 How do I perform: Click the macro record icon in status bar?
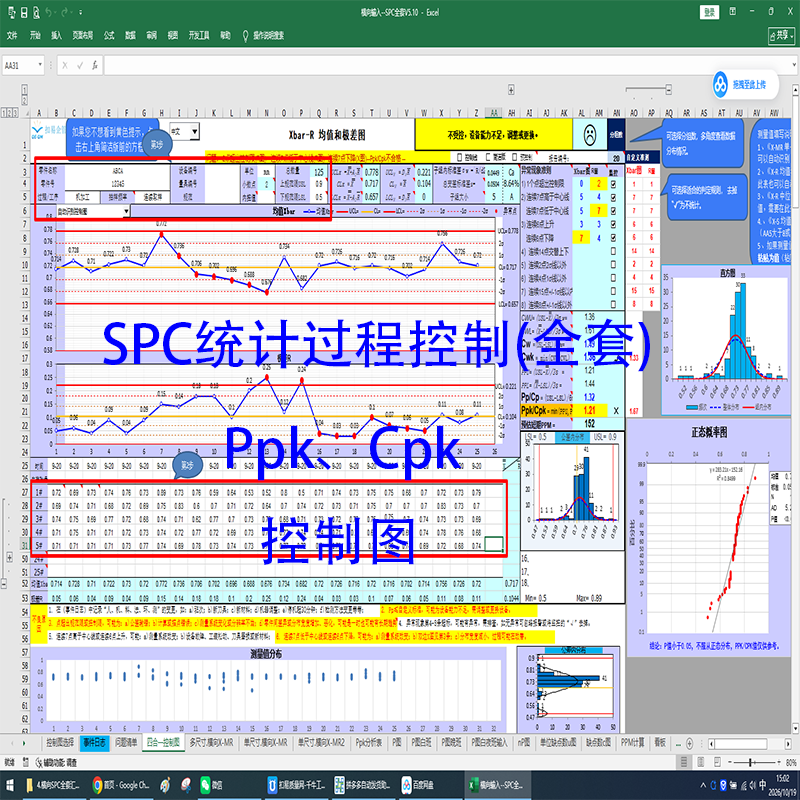pyautogui.click(x=26, y=763)
